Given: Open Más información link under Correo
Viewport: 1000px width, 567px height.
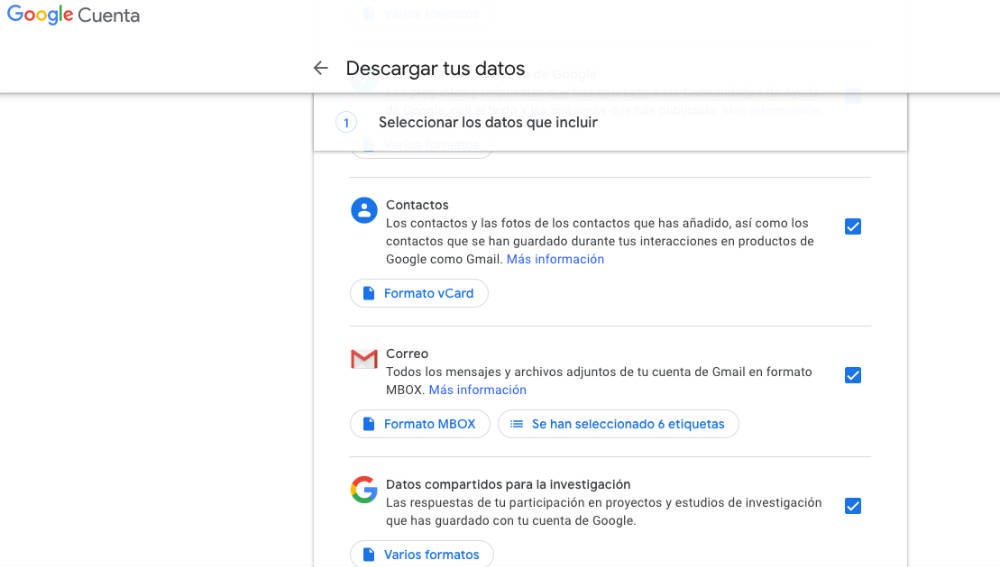Looking at the screenshot, I should tap(477, 390).
